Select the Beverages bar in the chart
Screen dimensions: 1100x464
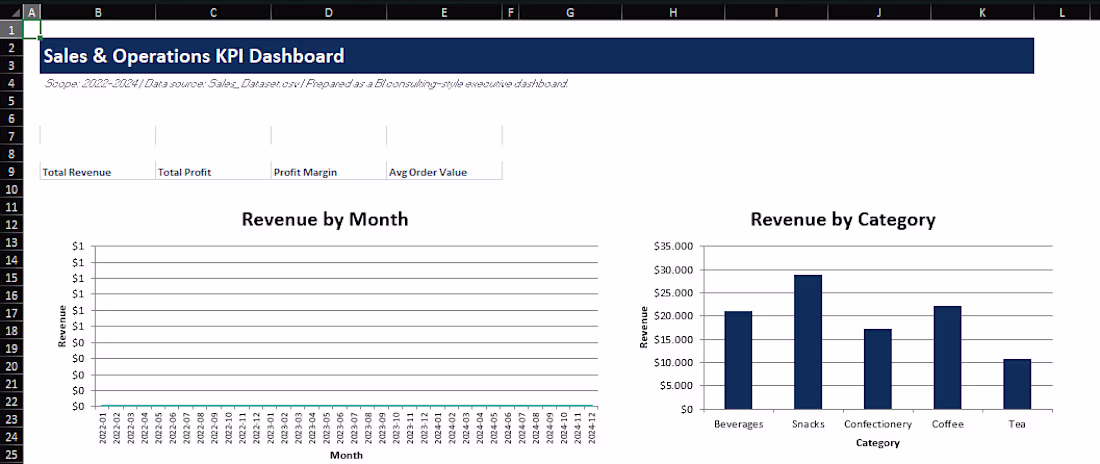point(738,359)
